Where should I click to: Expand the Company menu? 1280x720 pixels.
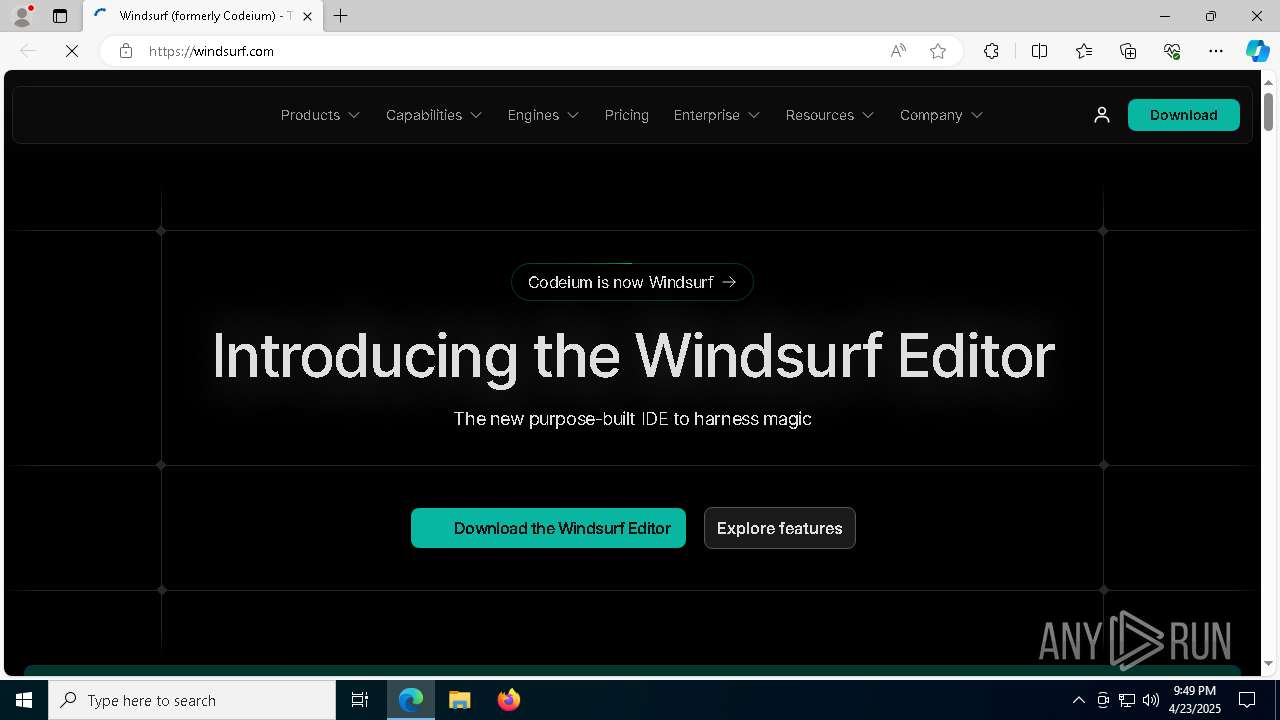coord(941,115)
